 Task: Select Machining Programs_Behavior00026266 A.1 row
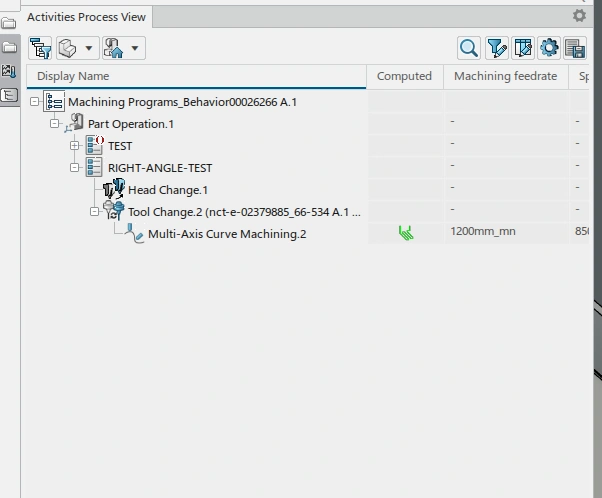182,102
